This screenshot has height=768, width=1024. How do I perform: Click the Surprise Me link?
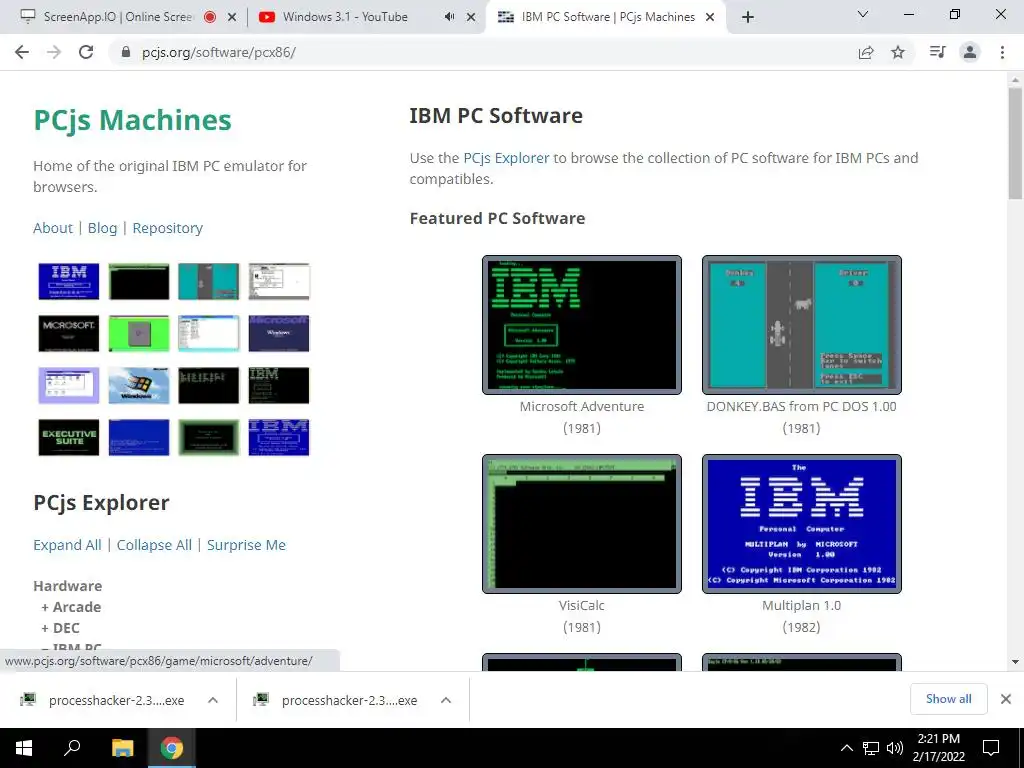tap(246, 545)
